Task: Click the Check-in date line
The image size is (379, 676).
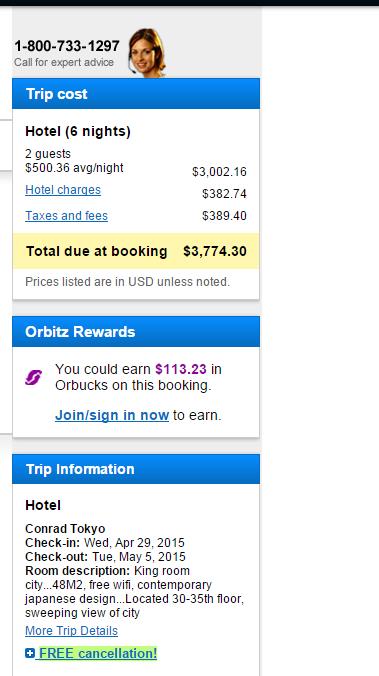Action: point(105,542)
